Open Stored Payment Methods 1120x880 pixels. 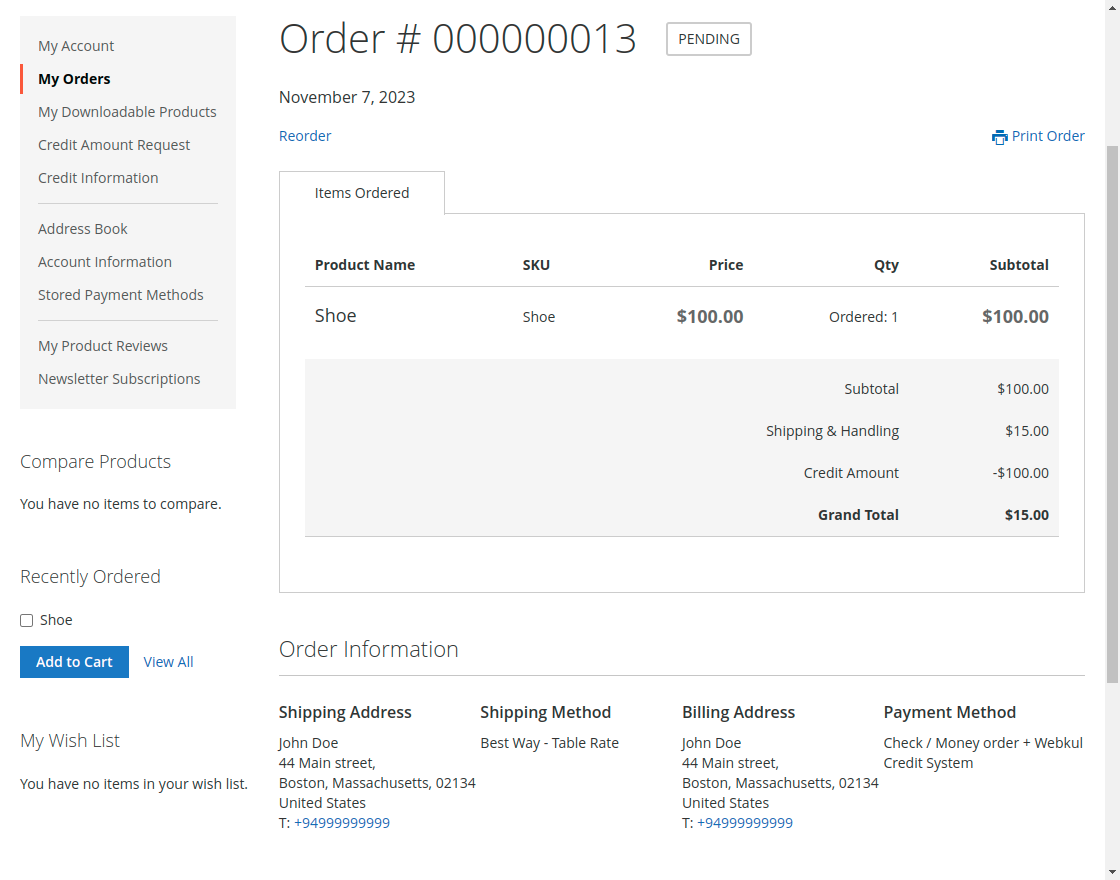[120, 294]
